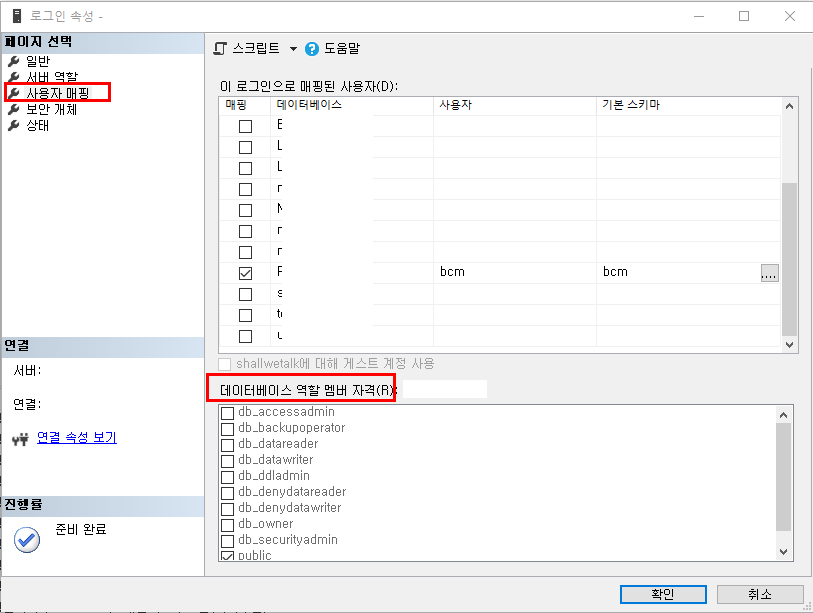The height and width of the screenshot is (613, 813).
Task: Click the role list scroll down arrow
Action: point(783,552)
